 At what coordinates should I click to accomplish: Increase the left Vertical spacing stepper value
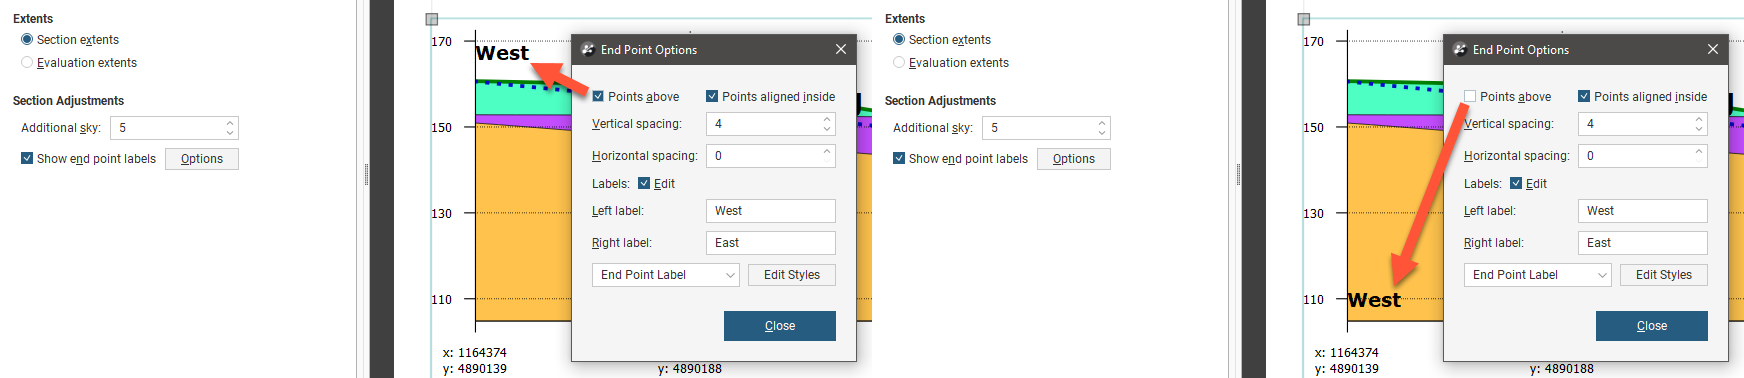827,119
